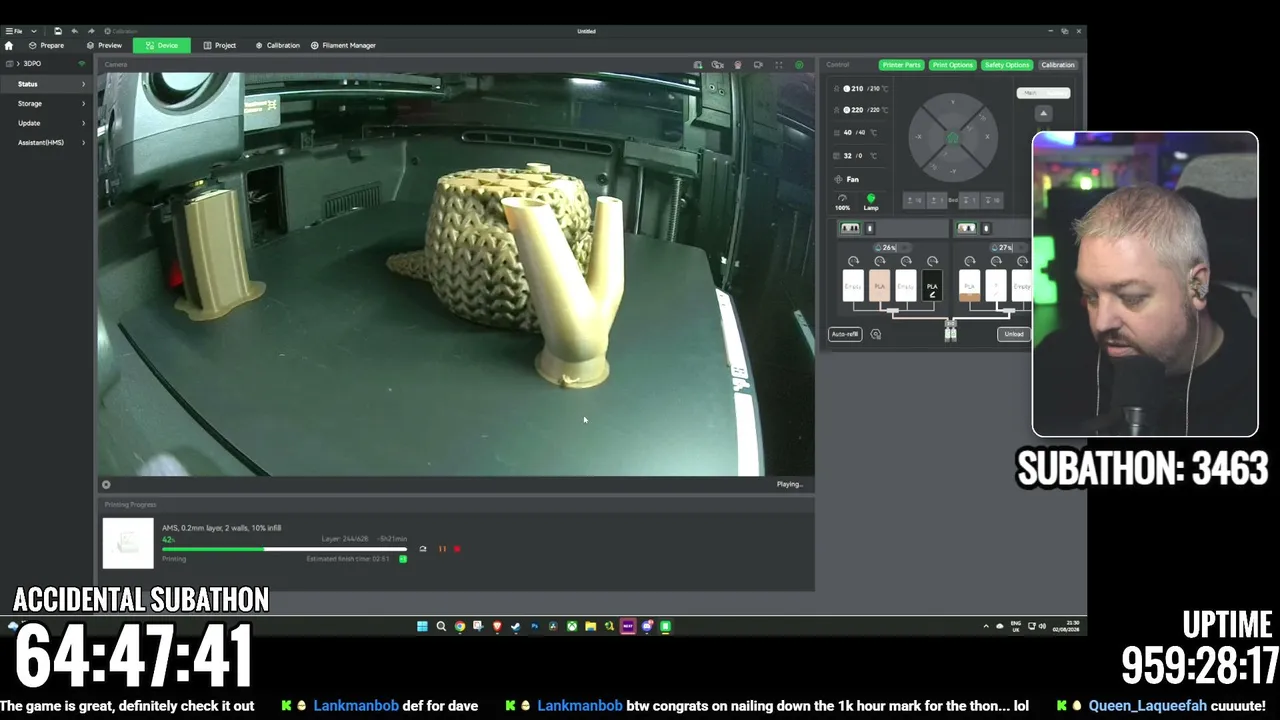Switch to the Preview tab
This screenshot has width=1280, height=720.
[104, 45]
